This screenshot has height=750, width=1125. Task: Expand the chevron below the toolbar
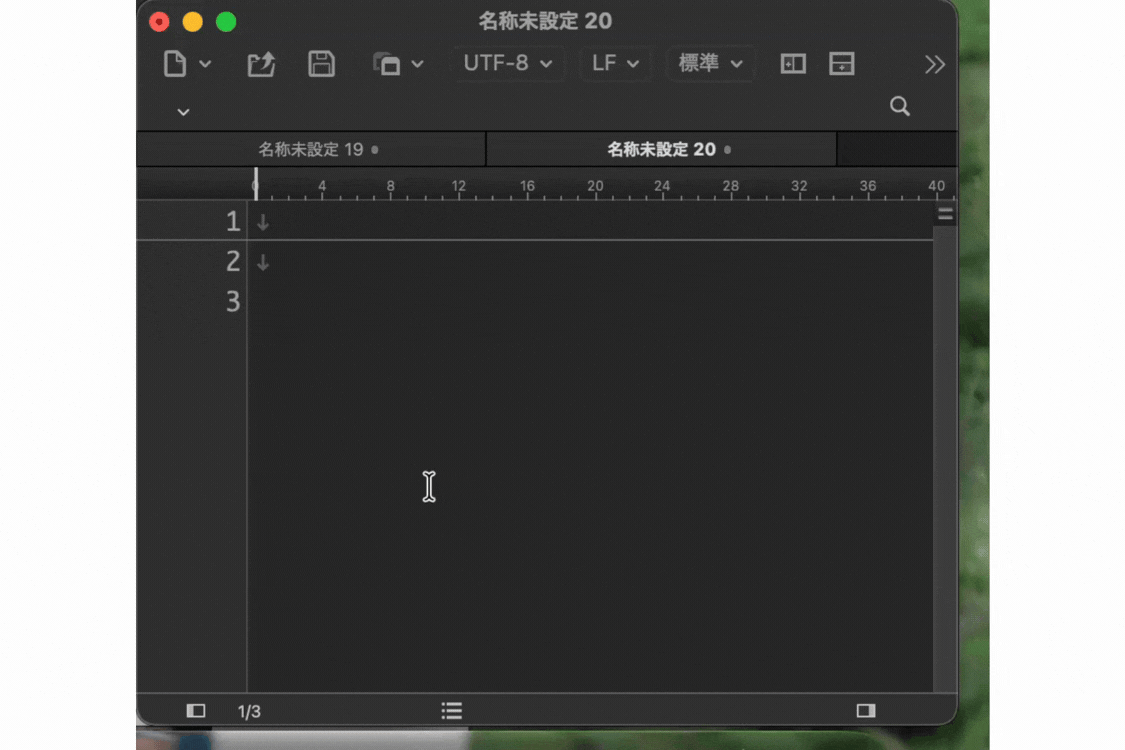[x=184, y=112]
